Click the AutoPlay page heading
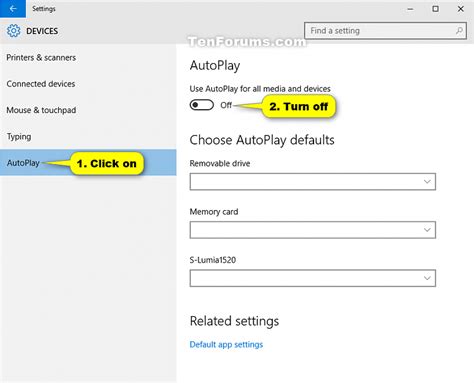Viewport: 474px width, 383px height. 215,66
